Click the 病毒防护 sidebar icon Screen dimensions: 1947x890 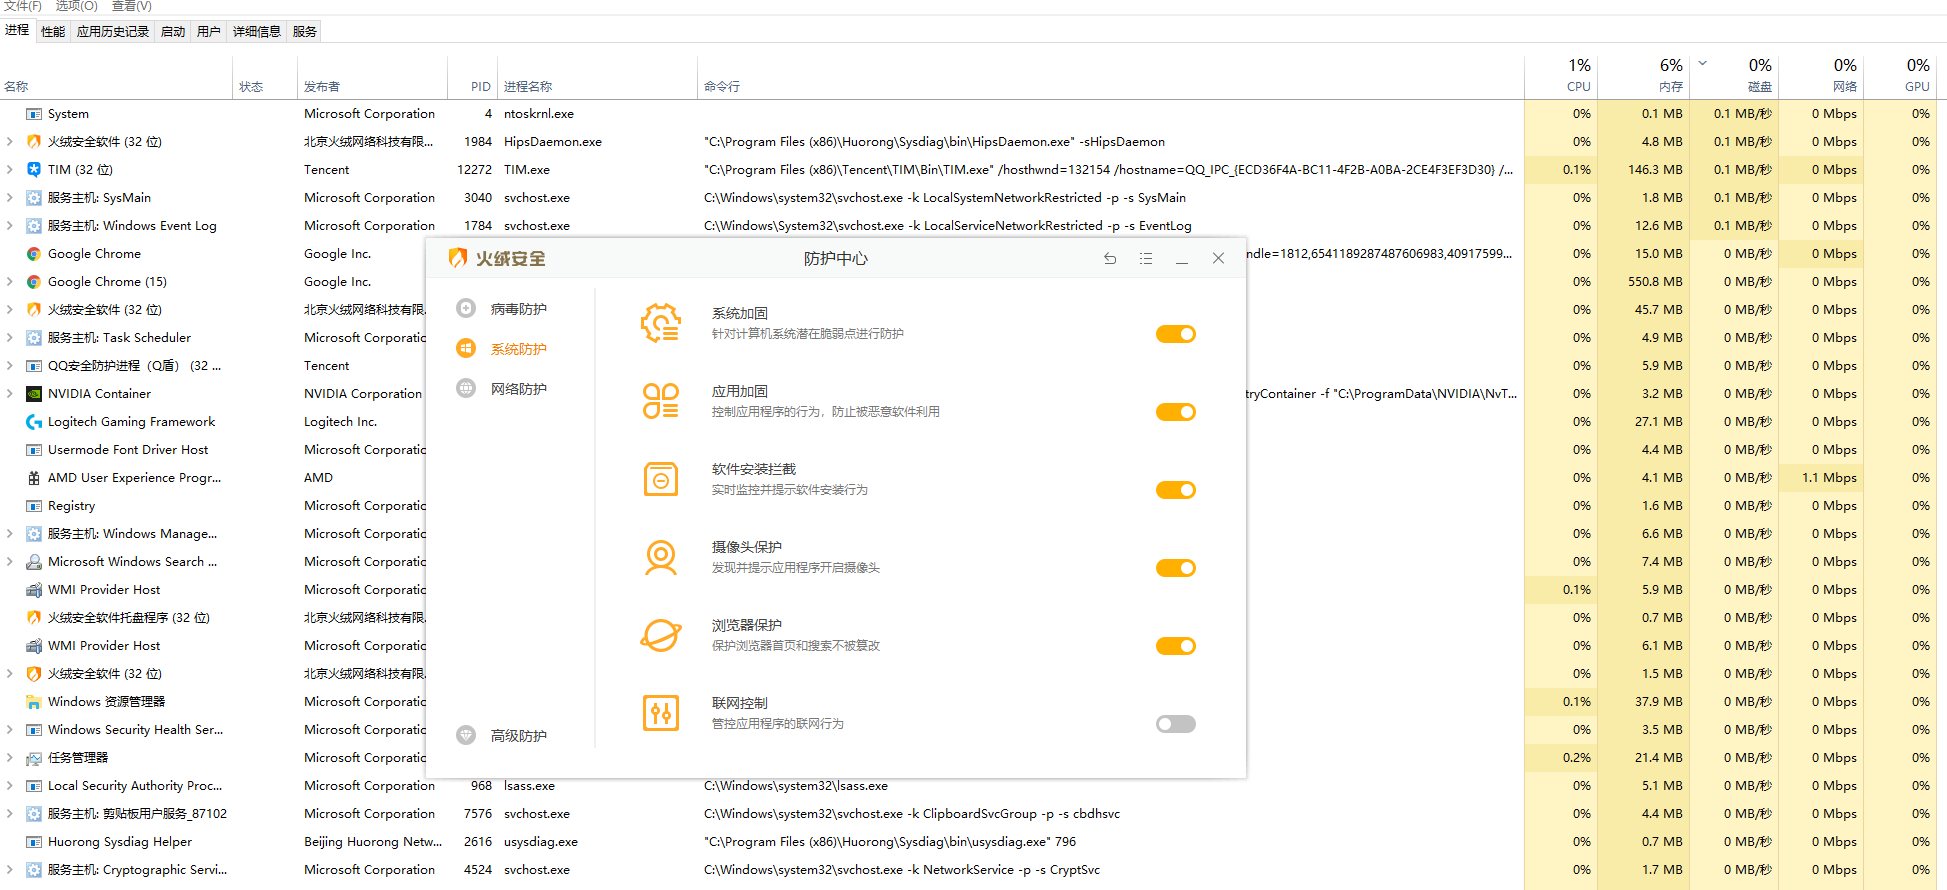(466, 308)
